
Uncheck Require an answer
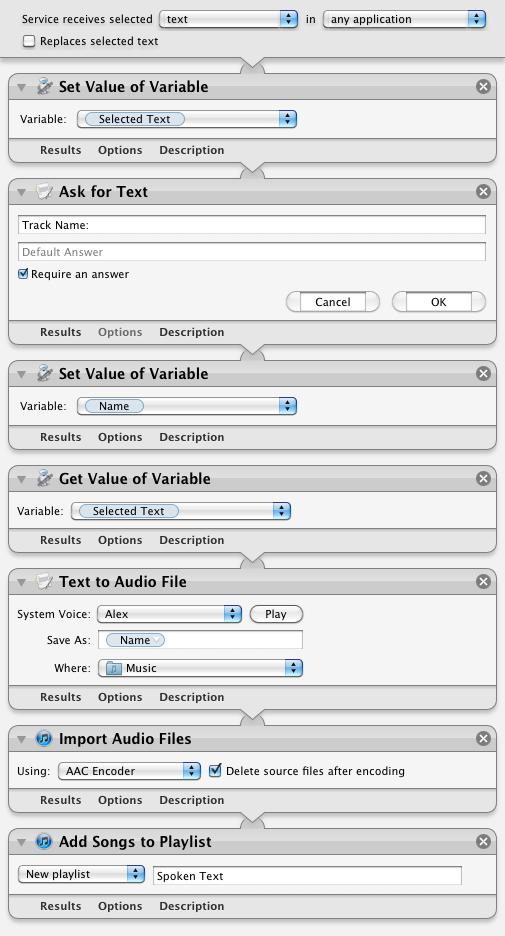click(23, 274)
